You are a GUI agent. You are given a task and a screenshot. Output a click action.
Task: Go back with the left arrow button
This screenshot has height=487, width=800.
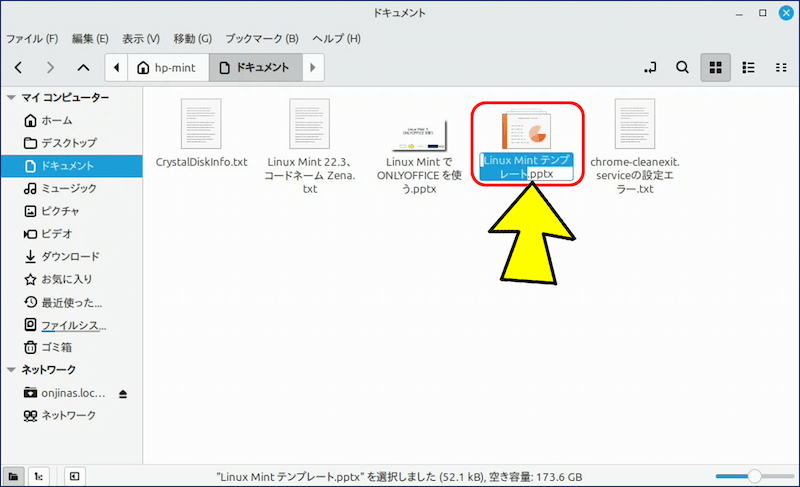click(x=18, y=67)
